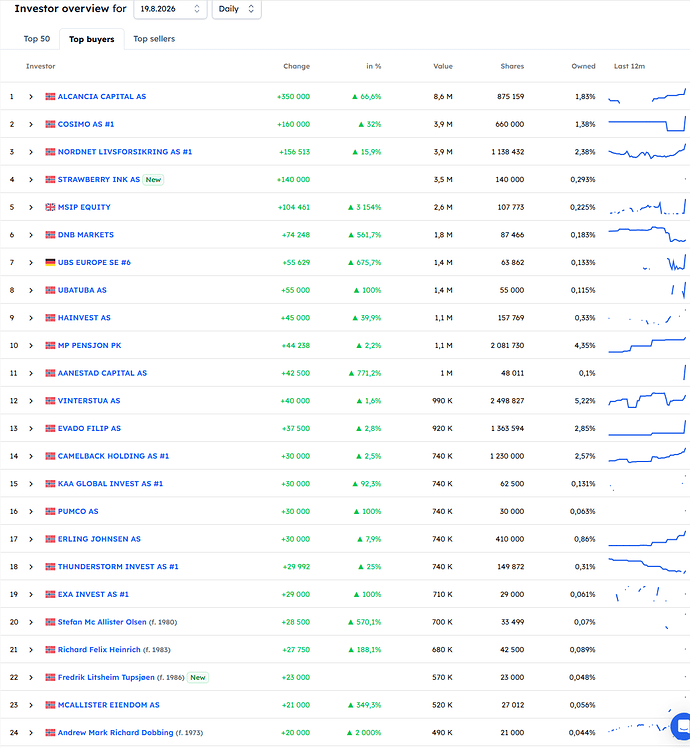
Task: Expand the Fredrik Litsheim Tupsjøen row
Action: [x=31, y=677]
